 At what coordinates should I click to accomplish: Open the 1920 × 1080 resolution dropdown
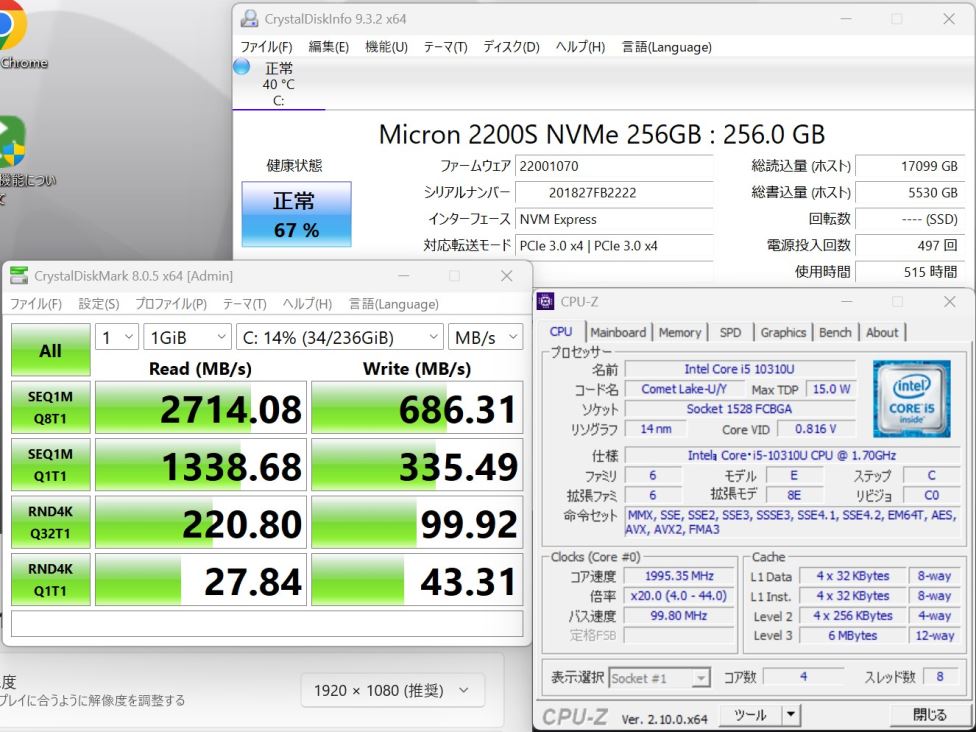pos(391,690)
